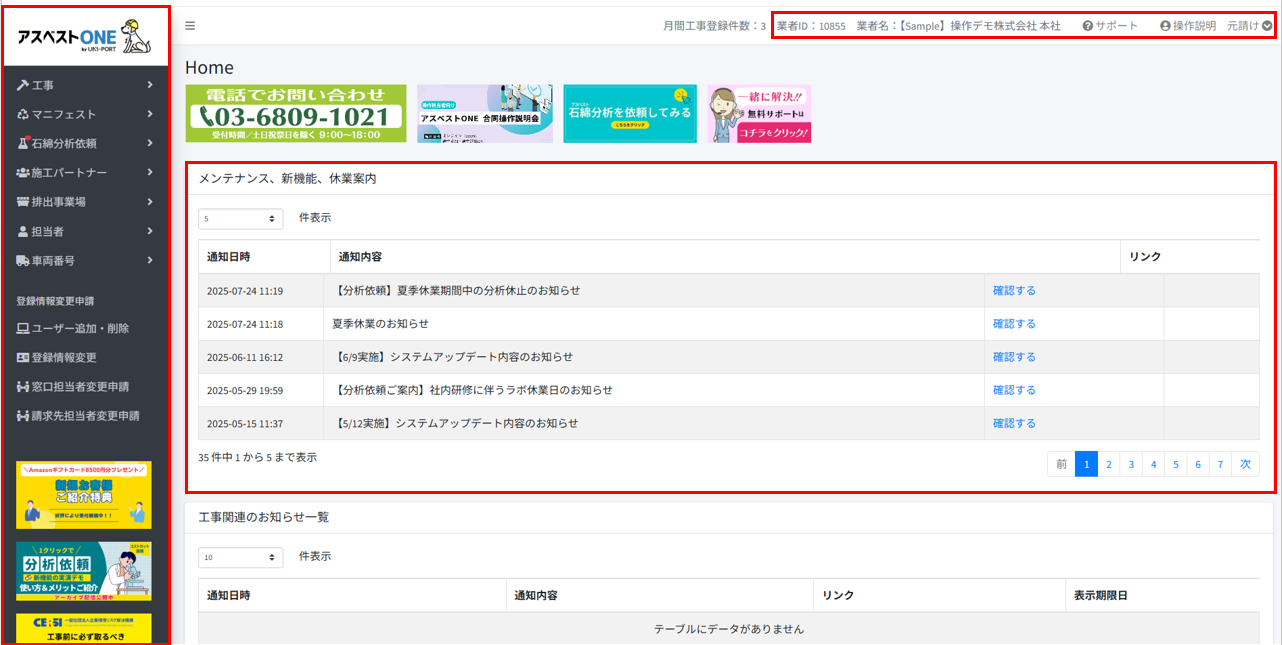
Task: Click 確認する for the 夏季休業のお知らせ row
Action: tap(1014, 324)
